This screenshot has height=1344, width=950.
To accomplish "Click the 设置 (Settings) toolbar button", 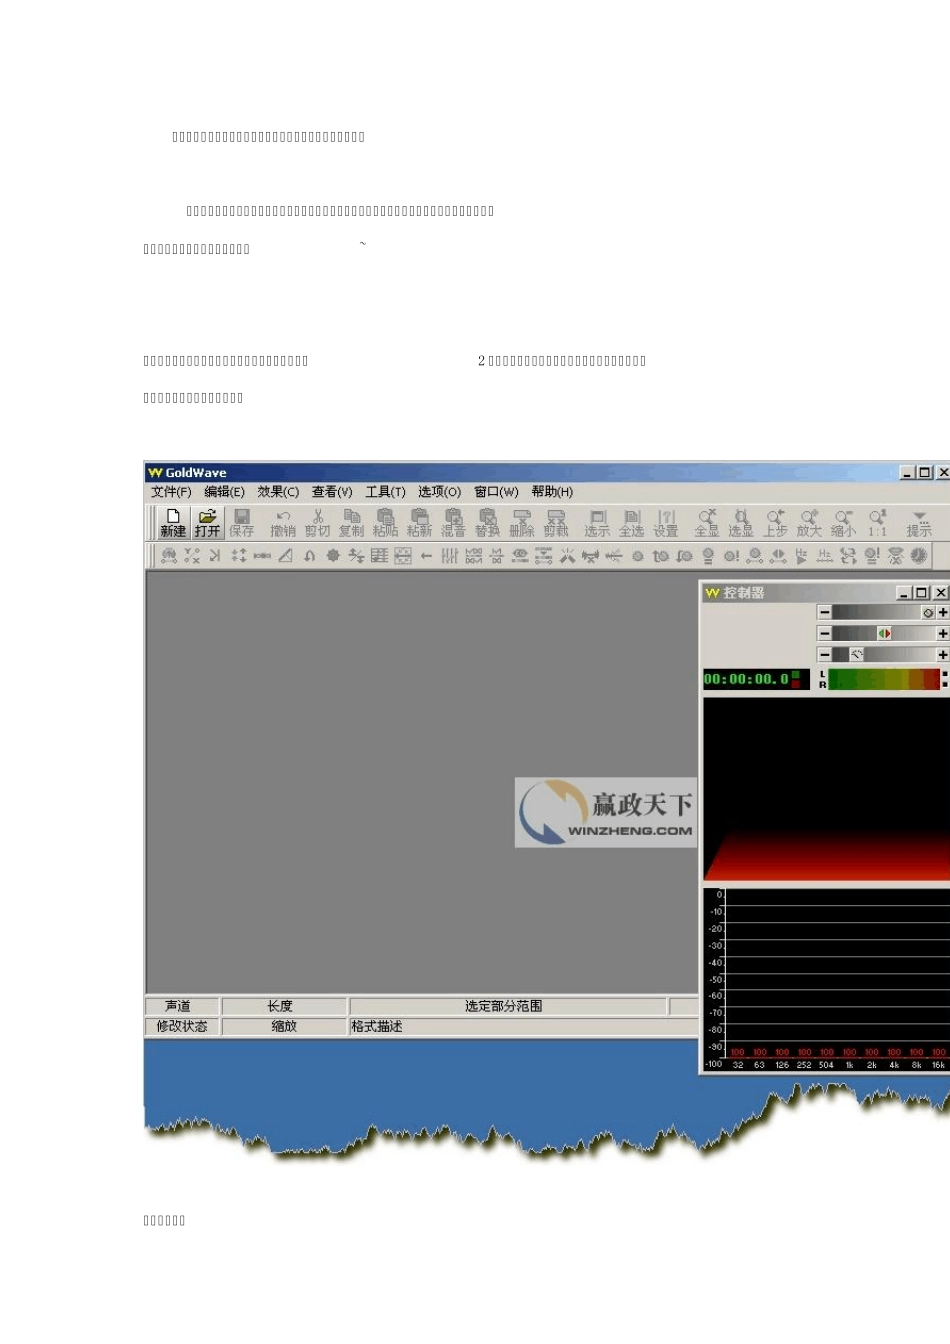I will [666, 523].
